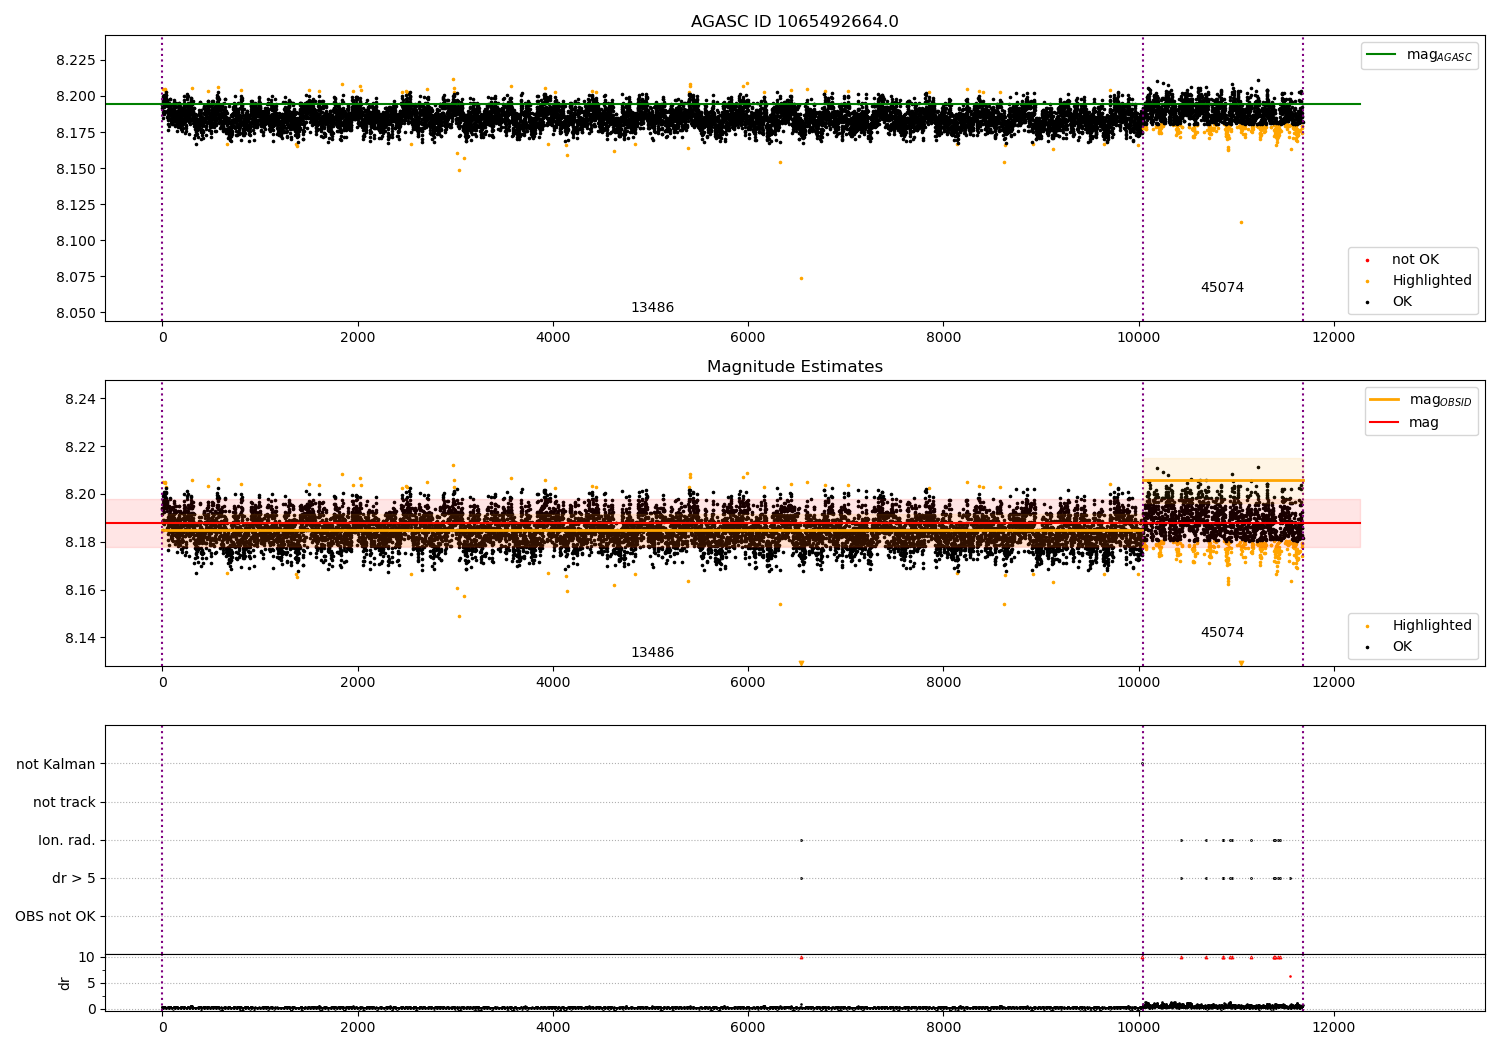Click the red 'mag' legend line in middle plot
This screenshot has width=1500, height=1050.
click(1385, 423)
